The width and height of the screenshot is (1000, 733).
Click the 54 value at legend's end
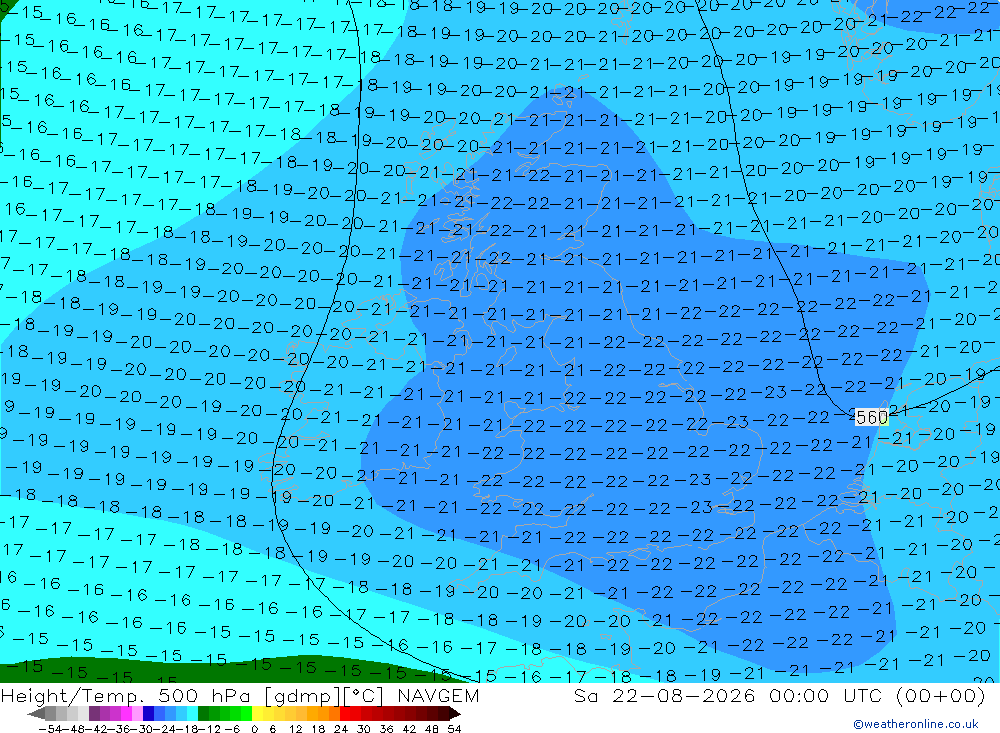454,729
